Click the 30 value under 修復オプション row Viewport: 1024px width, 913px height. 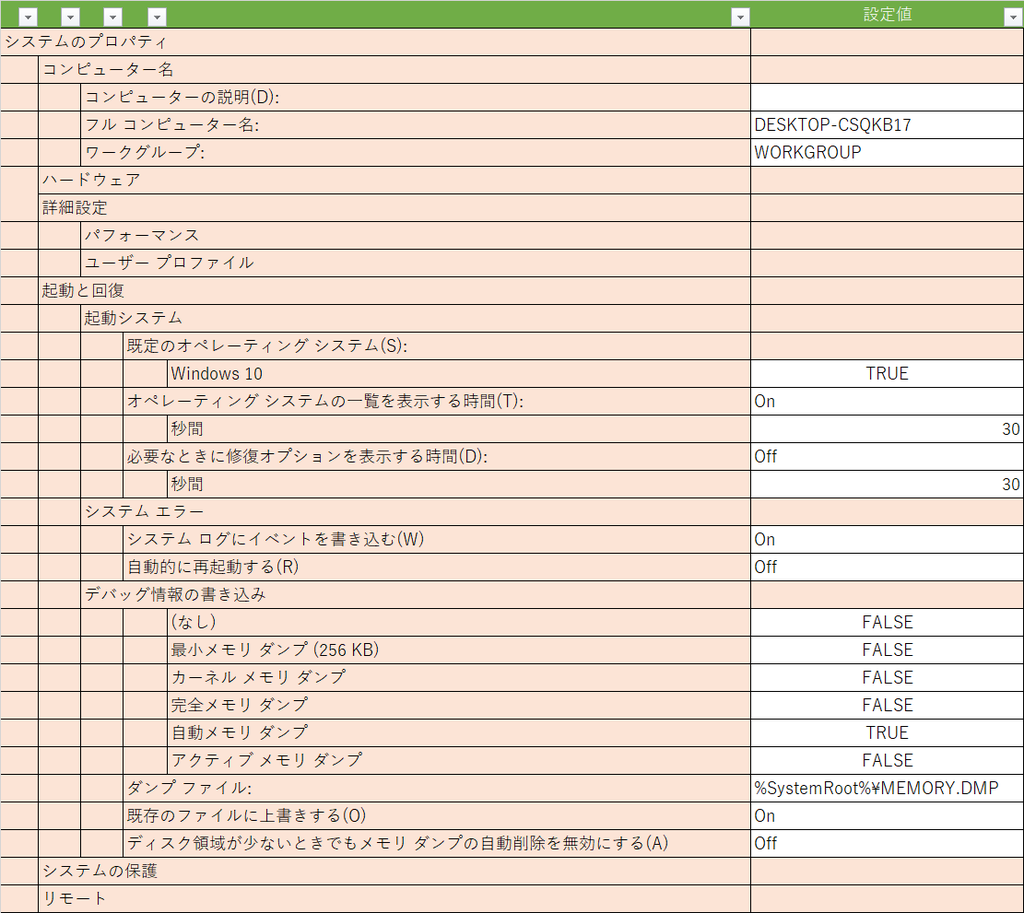[887, 484]
